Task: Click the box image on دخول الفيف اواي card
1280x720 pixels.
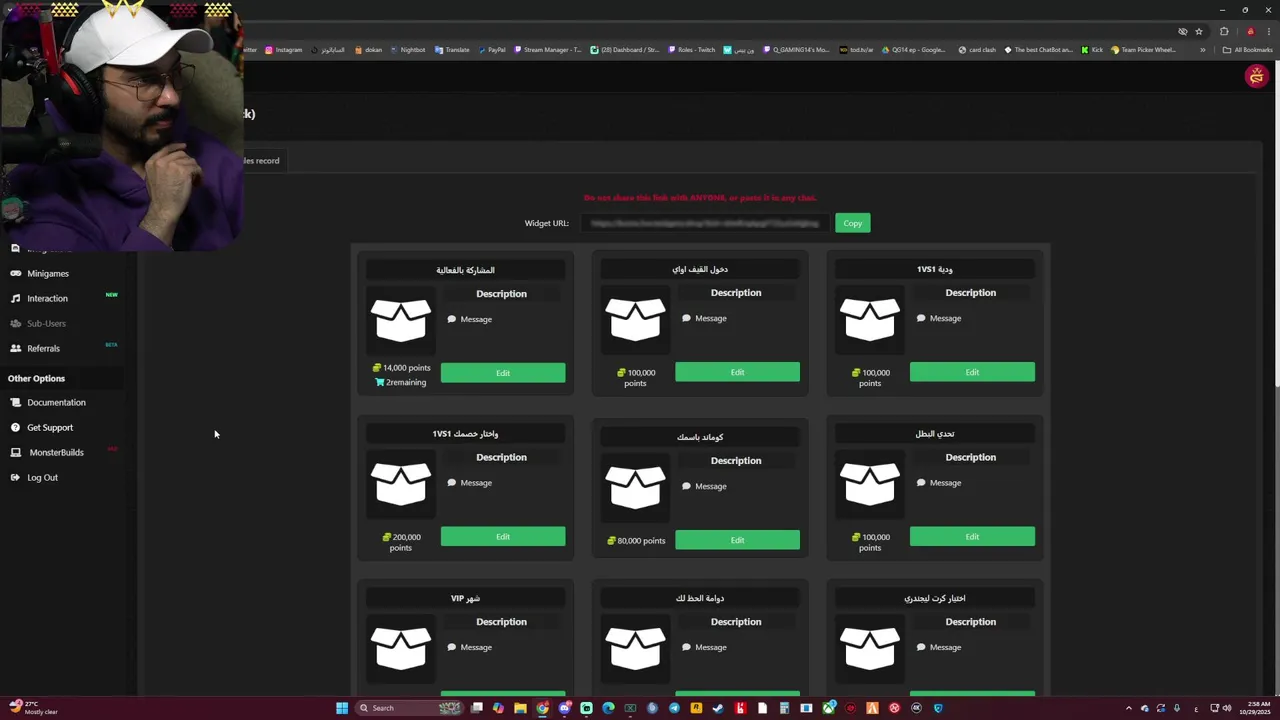Action: point(635,320)
